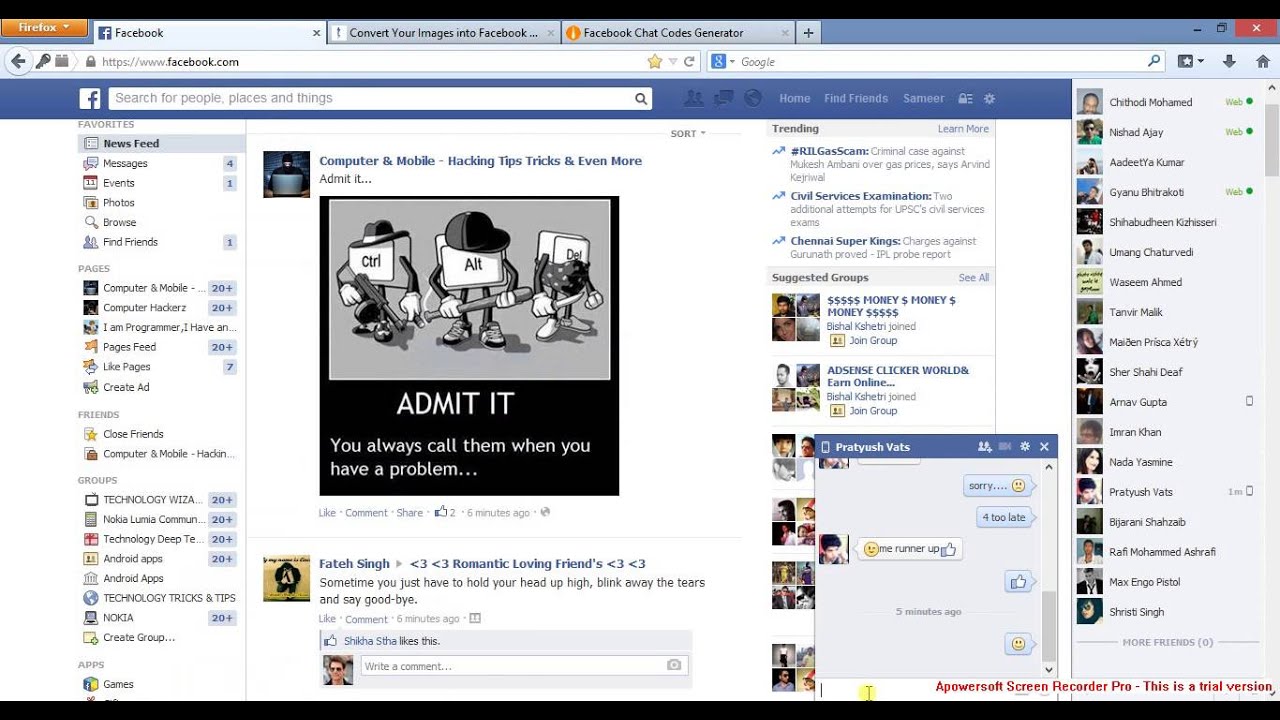The width and height of the screenshot is (1280, 720).
Task: Open the notifications globe icon
Action: click(x=753, y=98)
